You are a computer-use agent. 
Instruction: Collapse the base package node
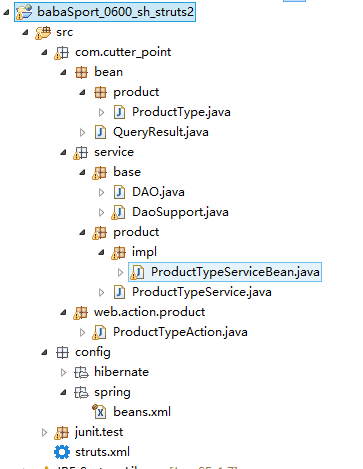coord(82,172)
